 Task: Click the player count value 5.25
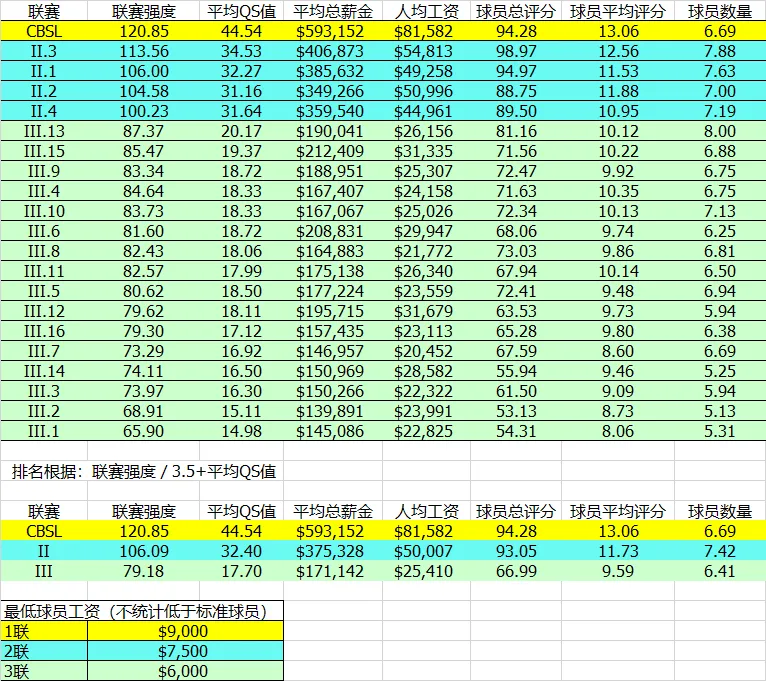[x=714, y=371]
